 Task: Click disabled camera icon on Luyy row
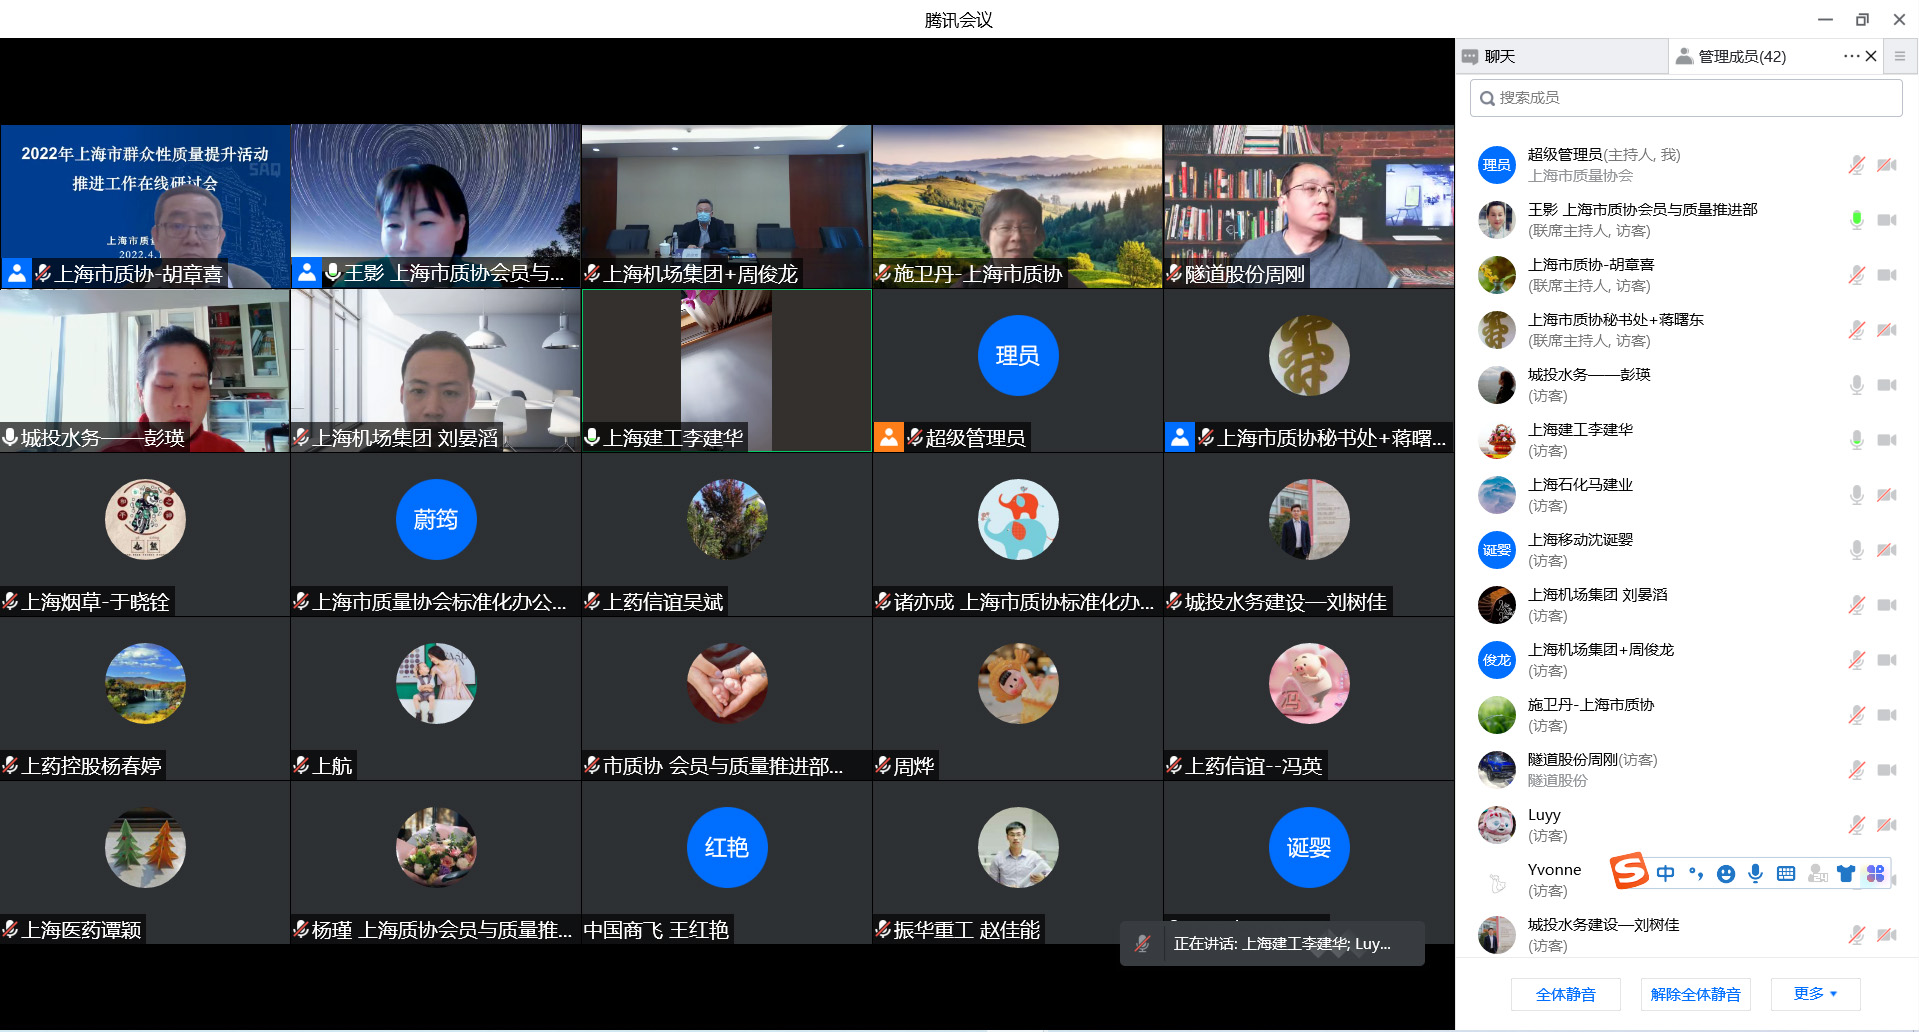pyautogui.click(x=1887, y=825)
